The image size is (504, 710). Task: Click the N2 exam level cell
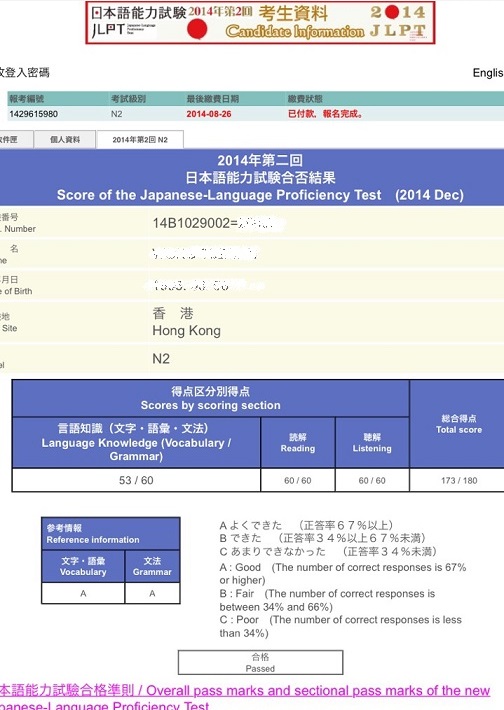tap(116, 114)
